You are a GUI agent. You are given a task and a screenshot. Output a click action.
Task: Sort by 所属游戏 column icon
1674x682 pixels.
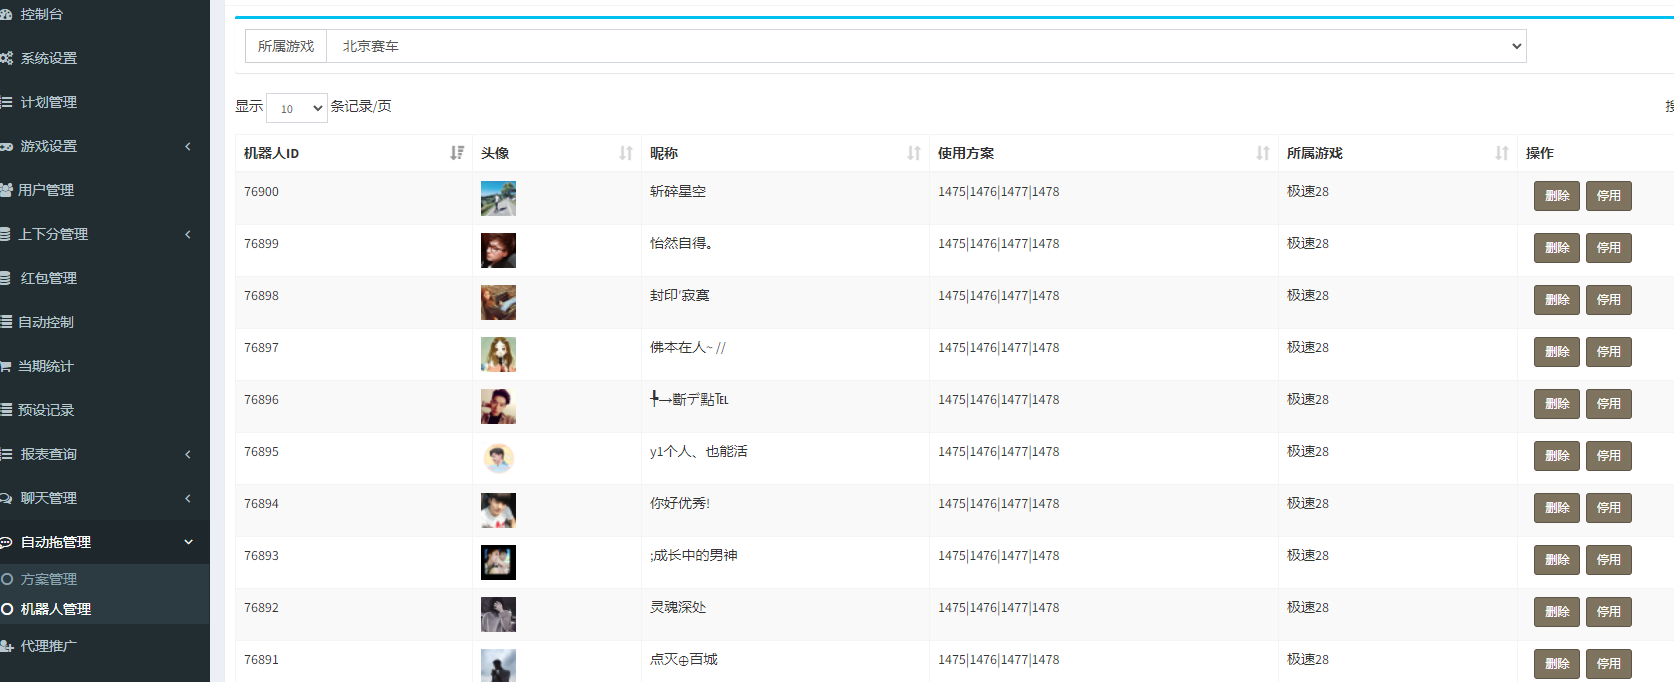point(1502,153)
